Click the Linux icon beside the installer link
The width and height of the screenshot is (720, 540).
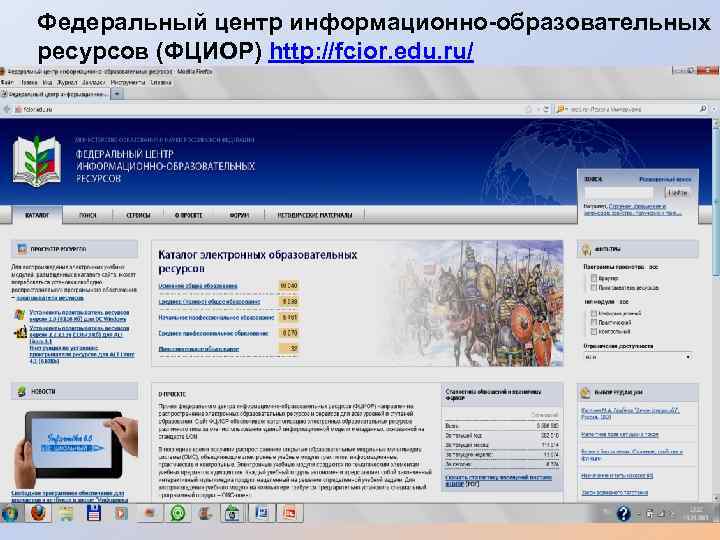click(x=20, y=332)
